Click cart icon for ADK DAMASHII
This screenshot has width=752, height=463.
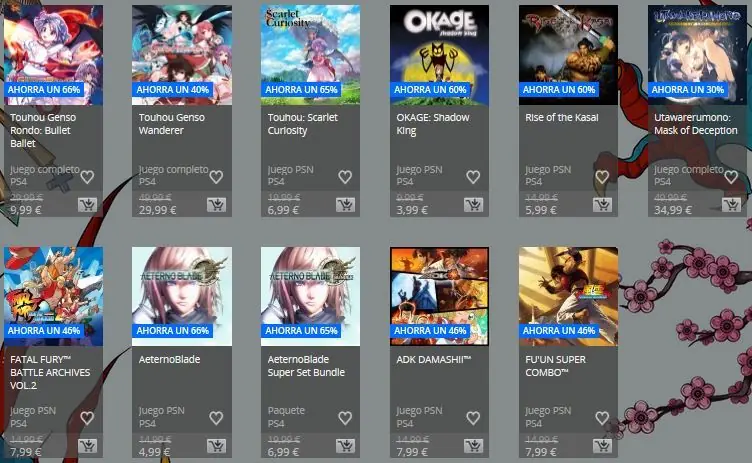(473, 446)
